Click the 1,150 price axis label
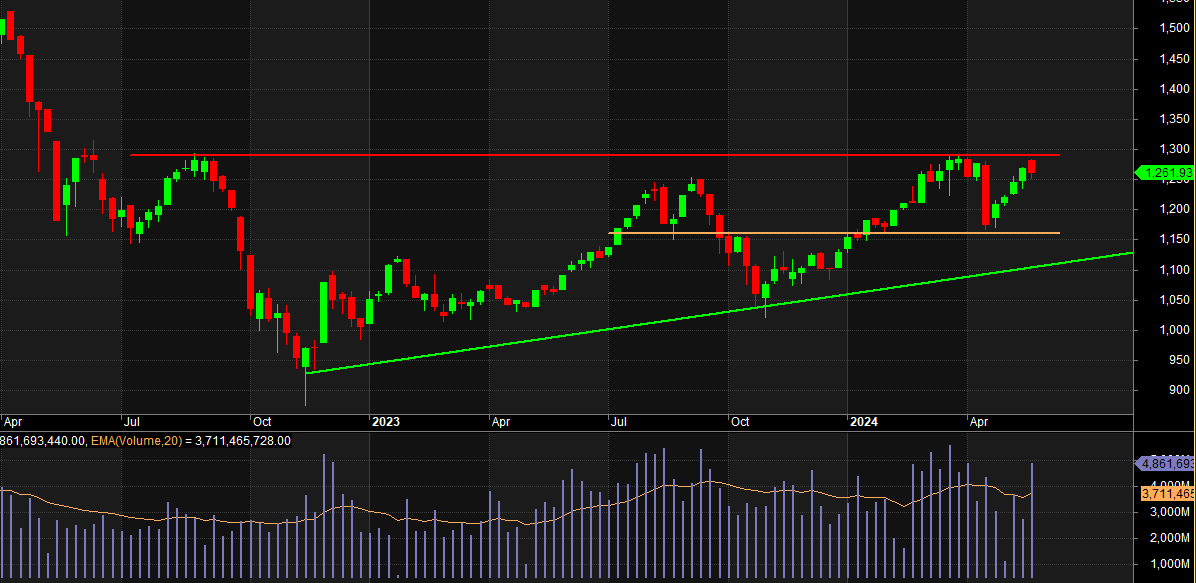 [x=1174, y=240]
